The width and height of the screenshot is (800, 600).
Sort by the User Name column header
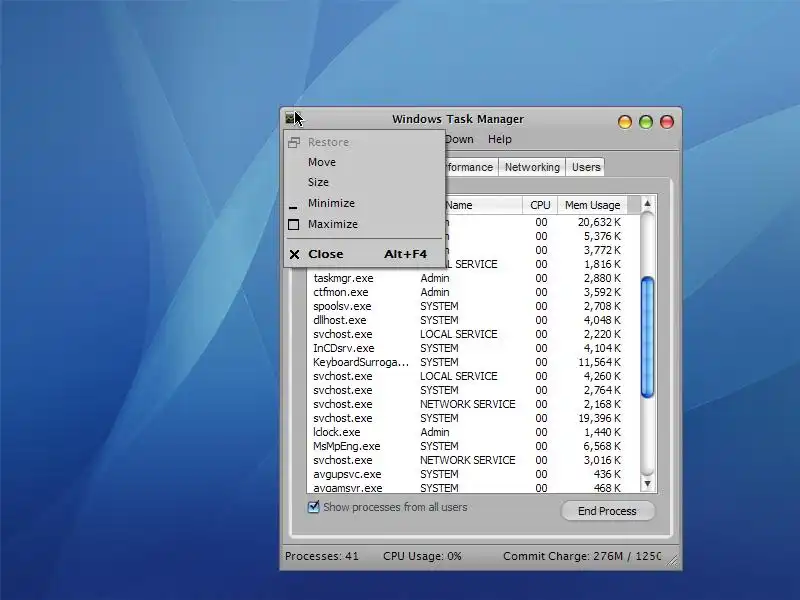[x=482, y=205]
